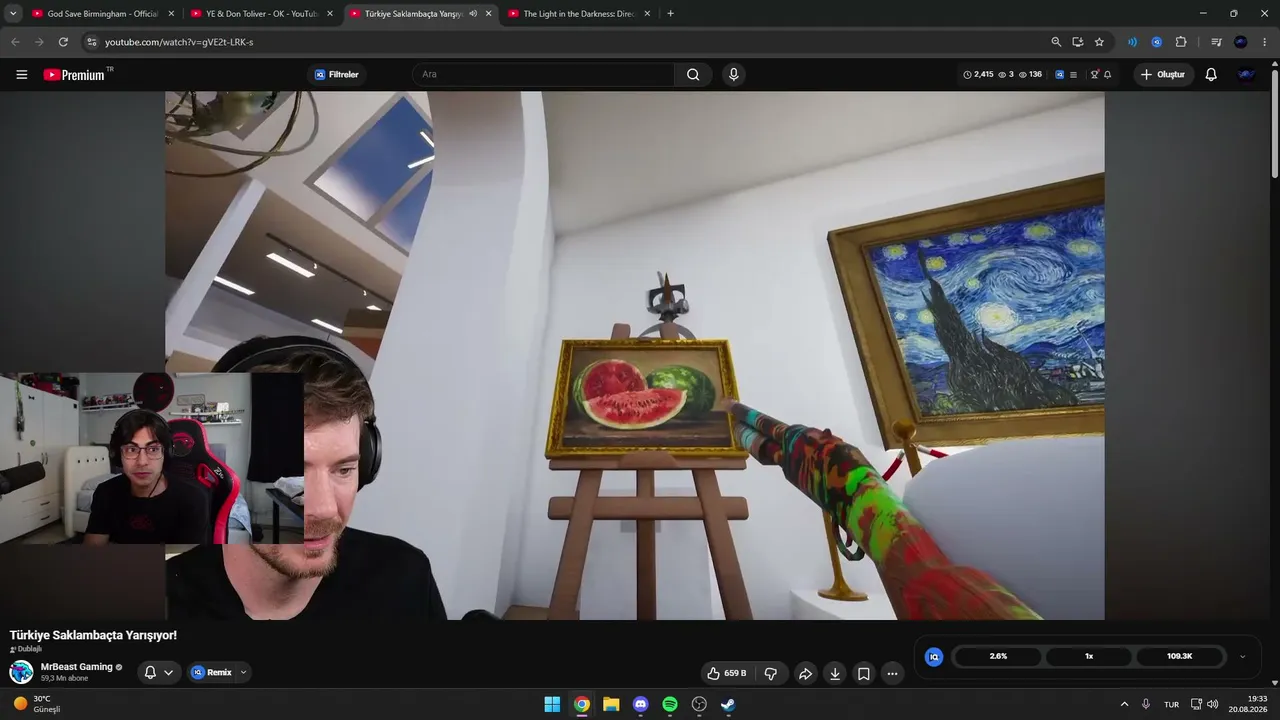
Task: Click the install app icon in address bar
Action: coord(1078,42)
